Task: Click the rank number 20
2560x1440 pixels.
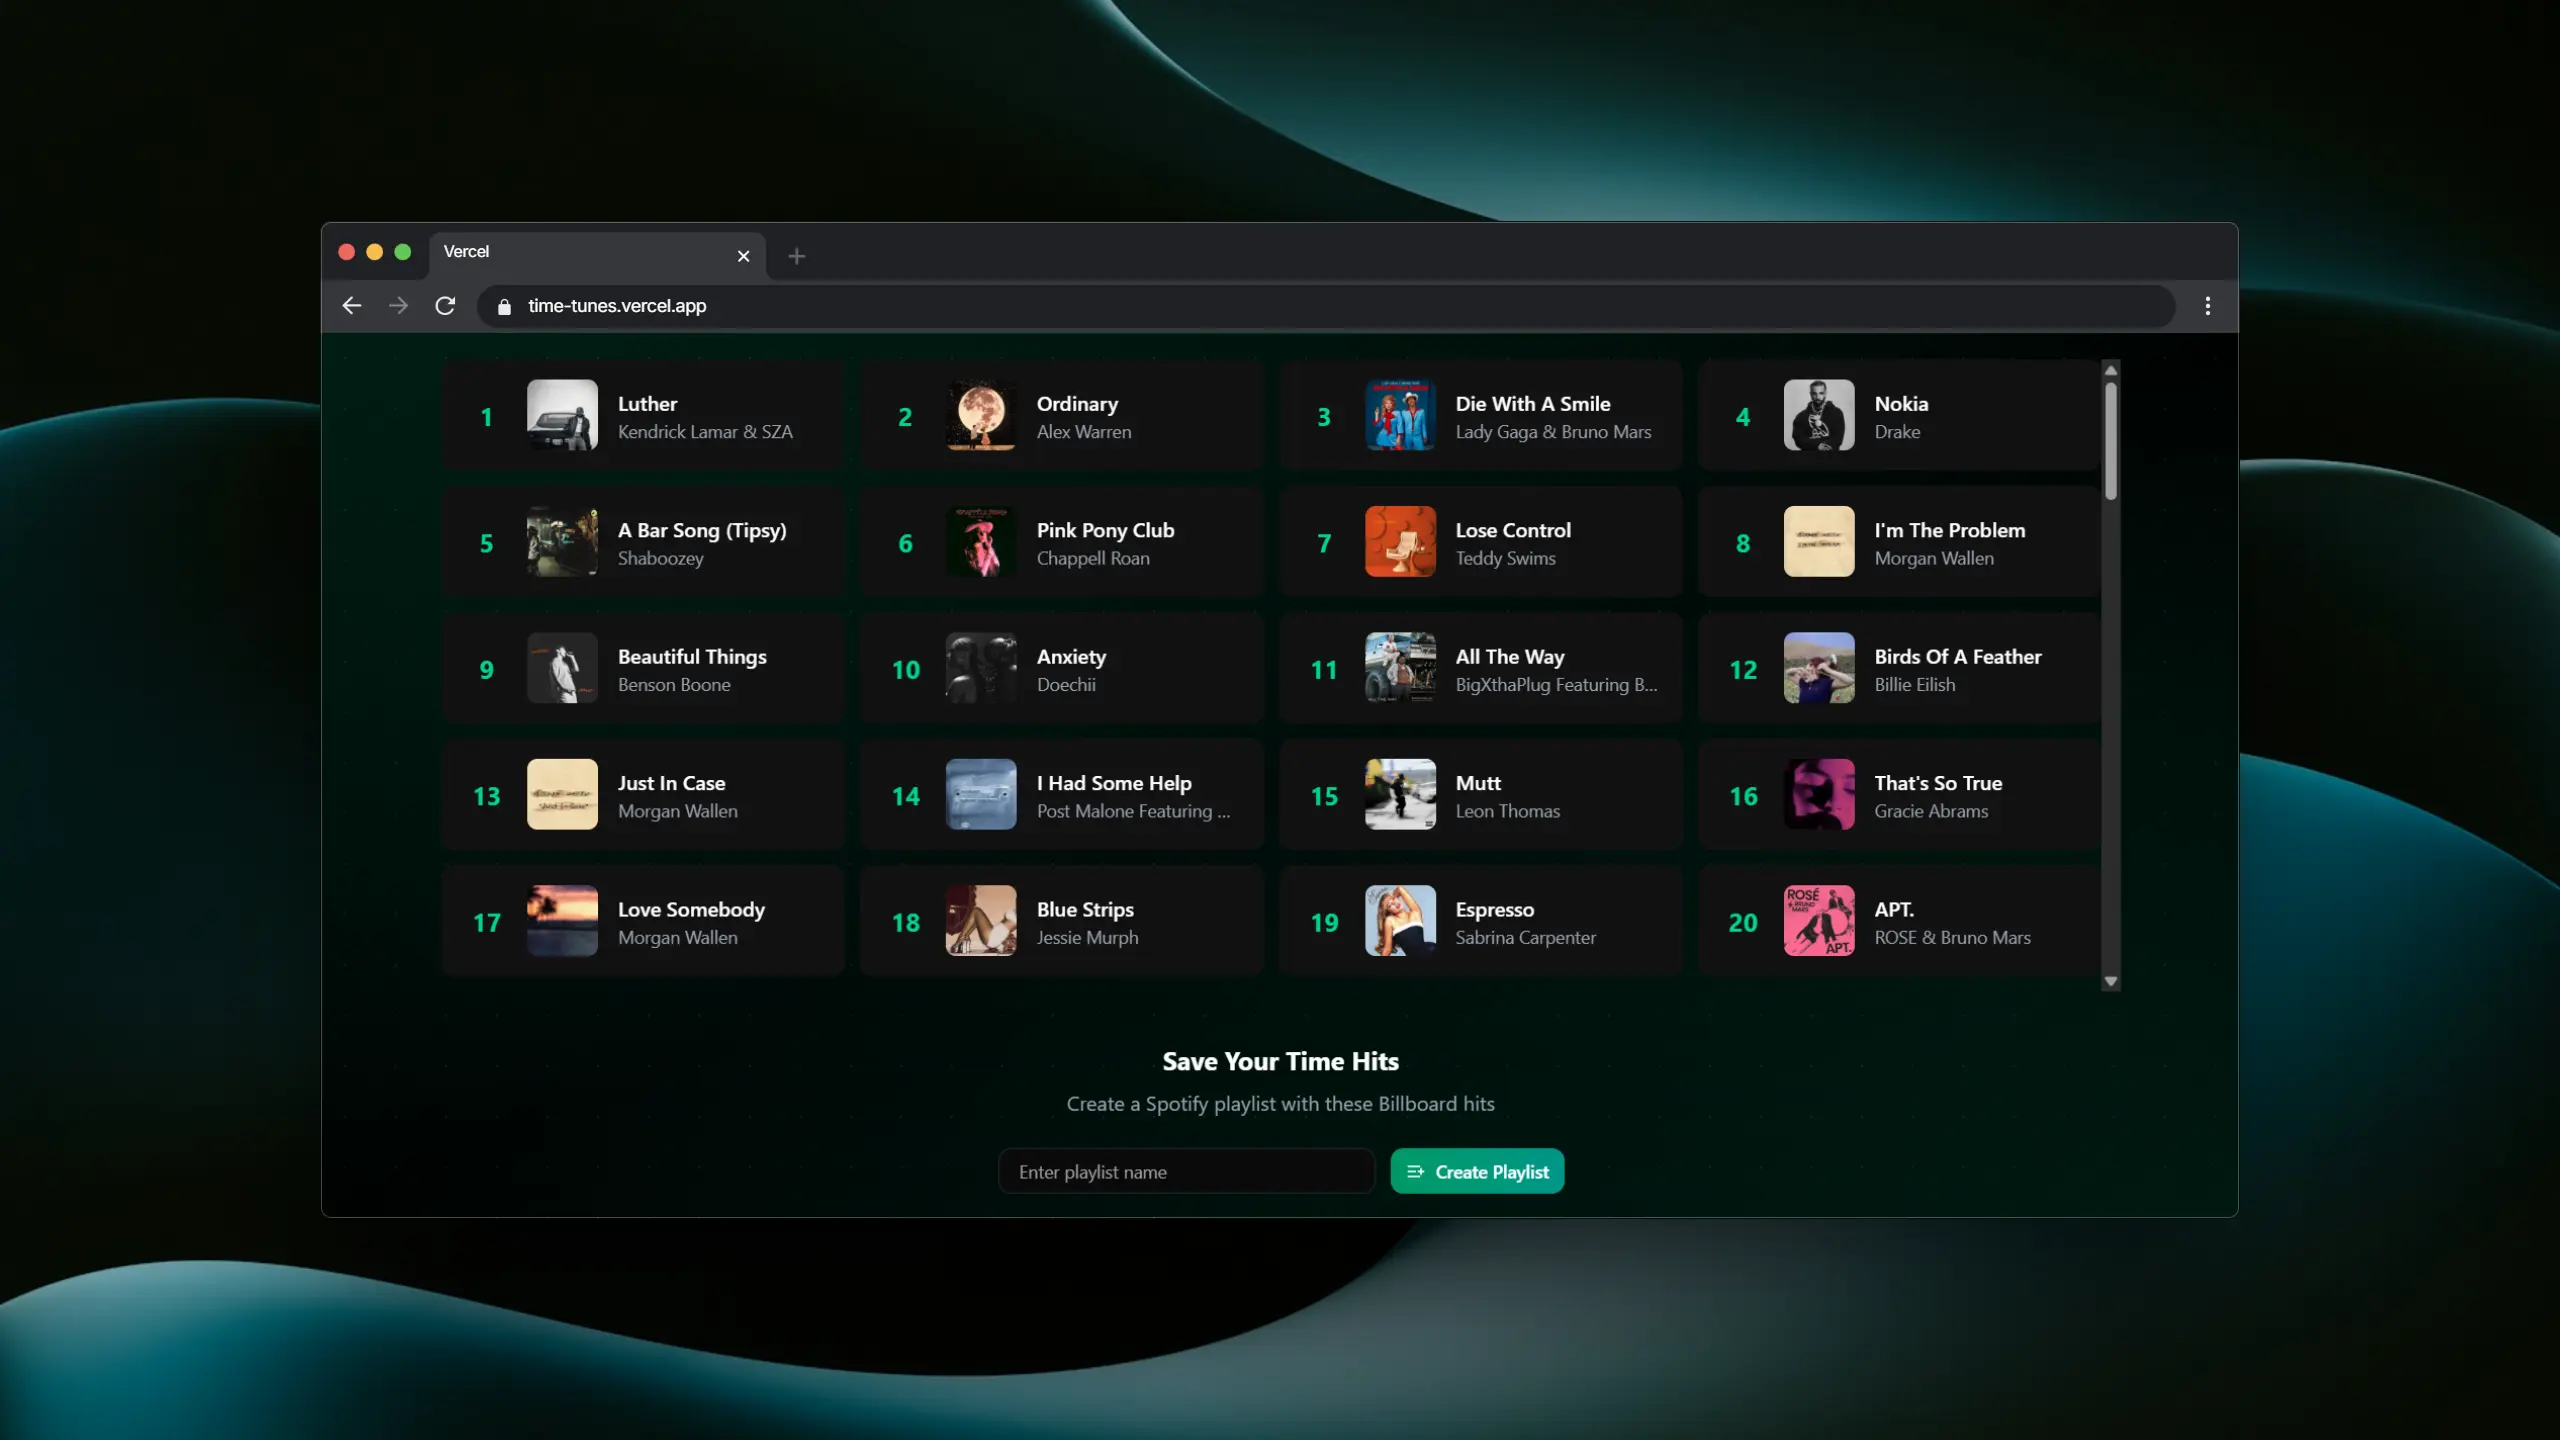Action: point(1743,923)
